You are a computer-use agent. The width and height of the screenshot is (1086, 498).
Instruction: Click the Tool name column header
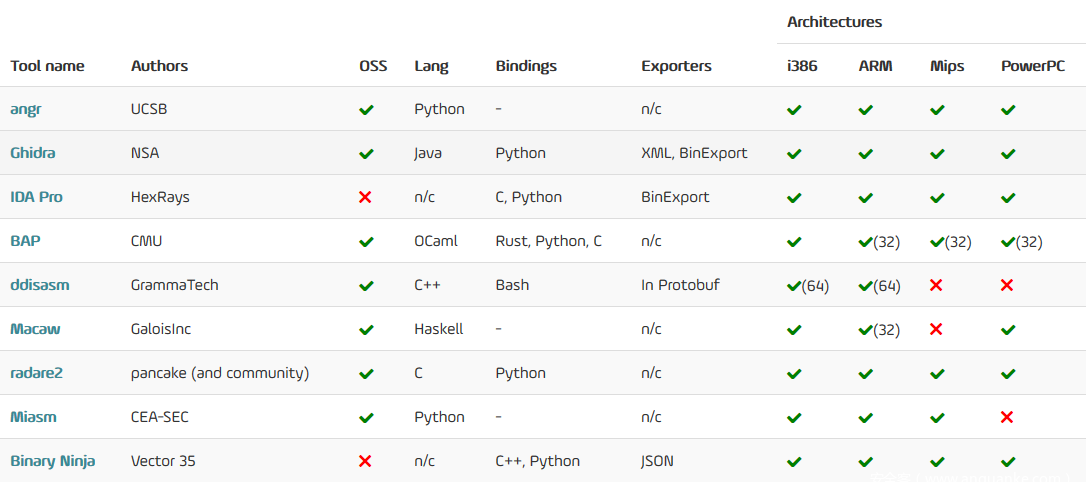click(x=47, y=66)
